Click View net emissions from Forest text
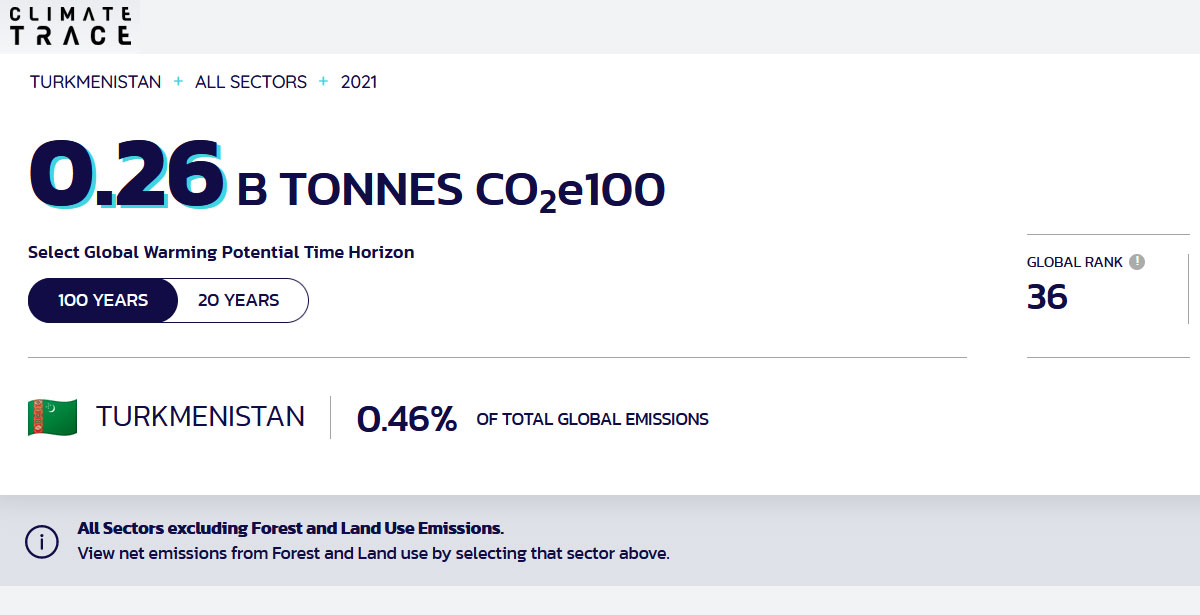1200x615 pixels. pyautogui.click(x=373, y=552)
